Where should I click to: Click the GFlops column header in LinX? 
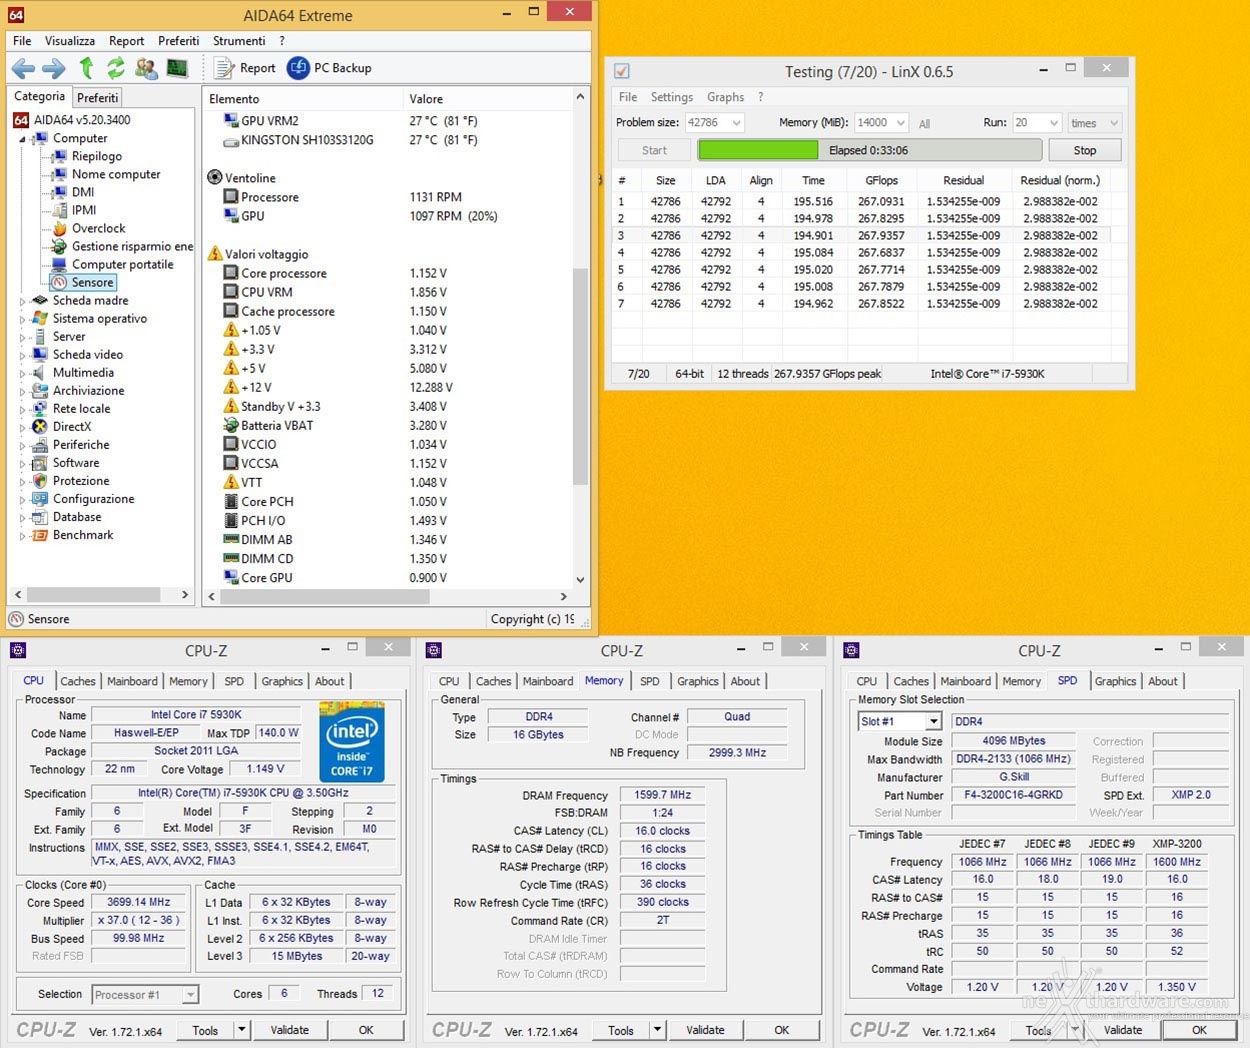tap(882, 181)
